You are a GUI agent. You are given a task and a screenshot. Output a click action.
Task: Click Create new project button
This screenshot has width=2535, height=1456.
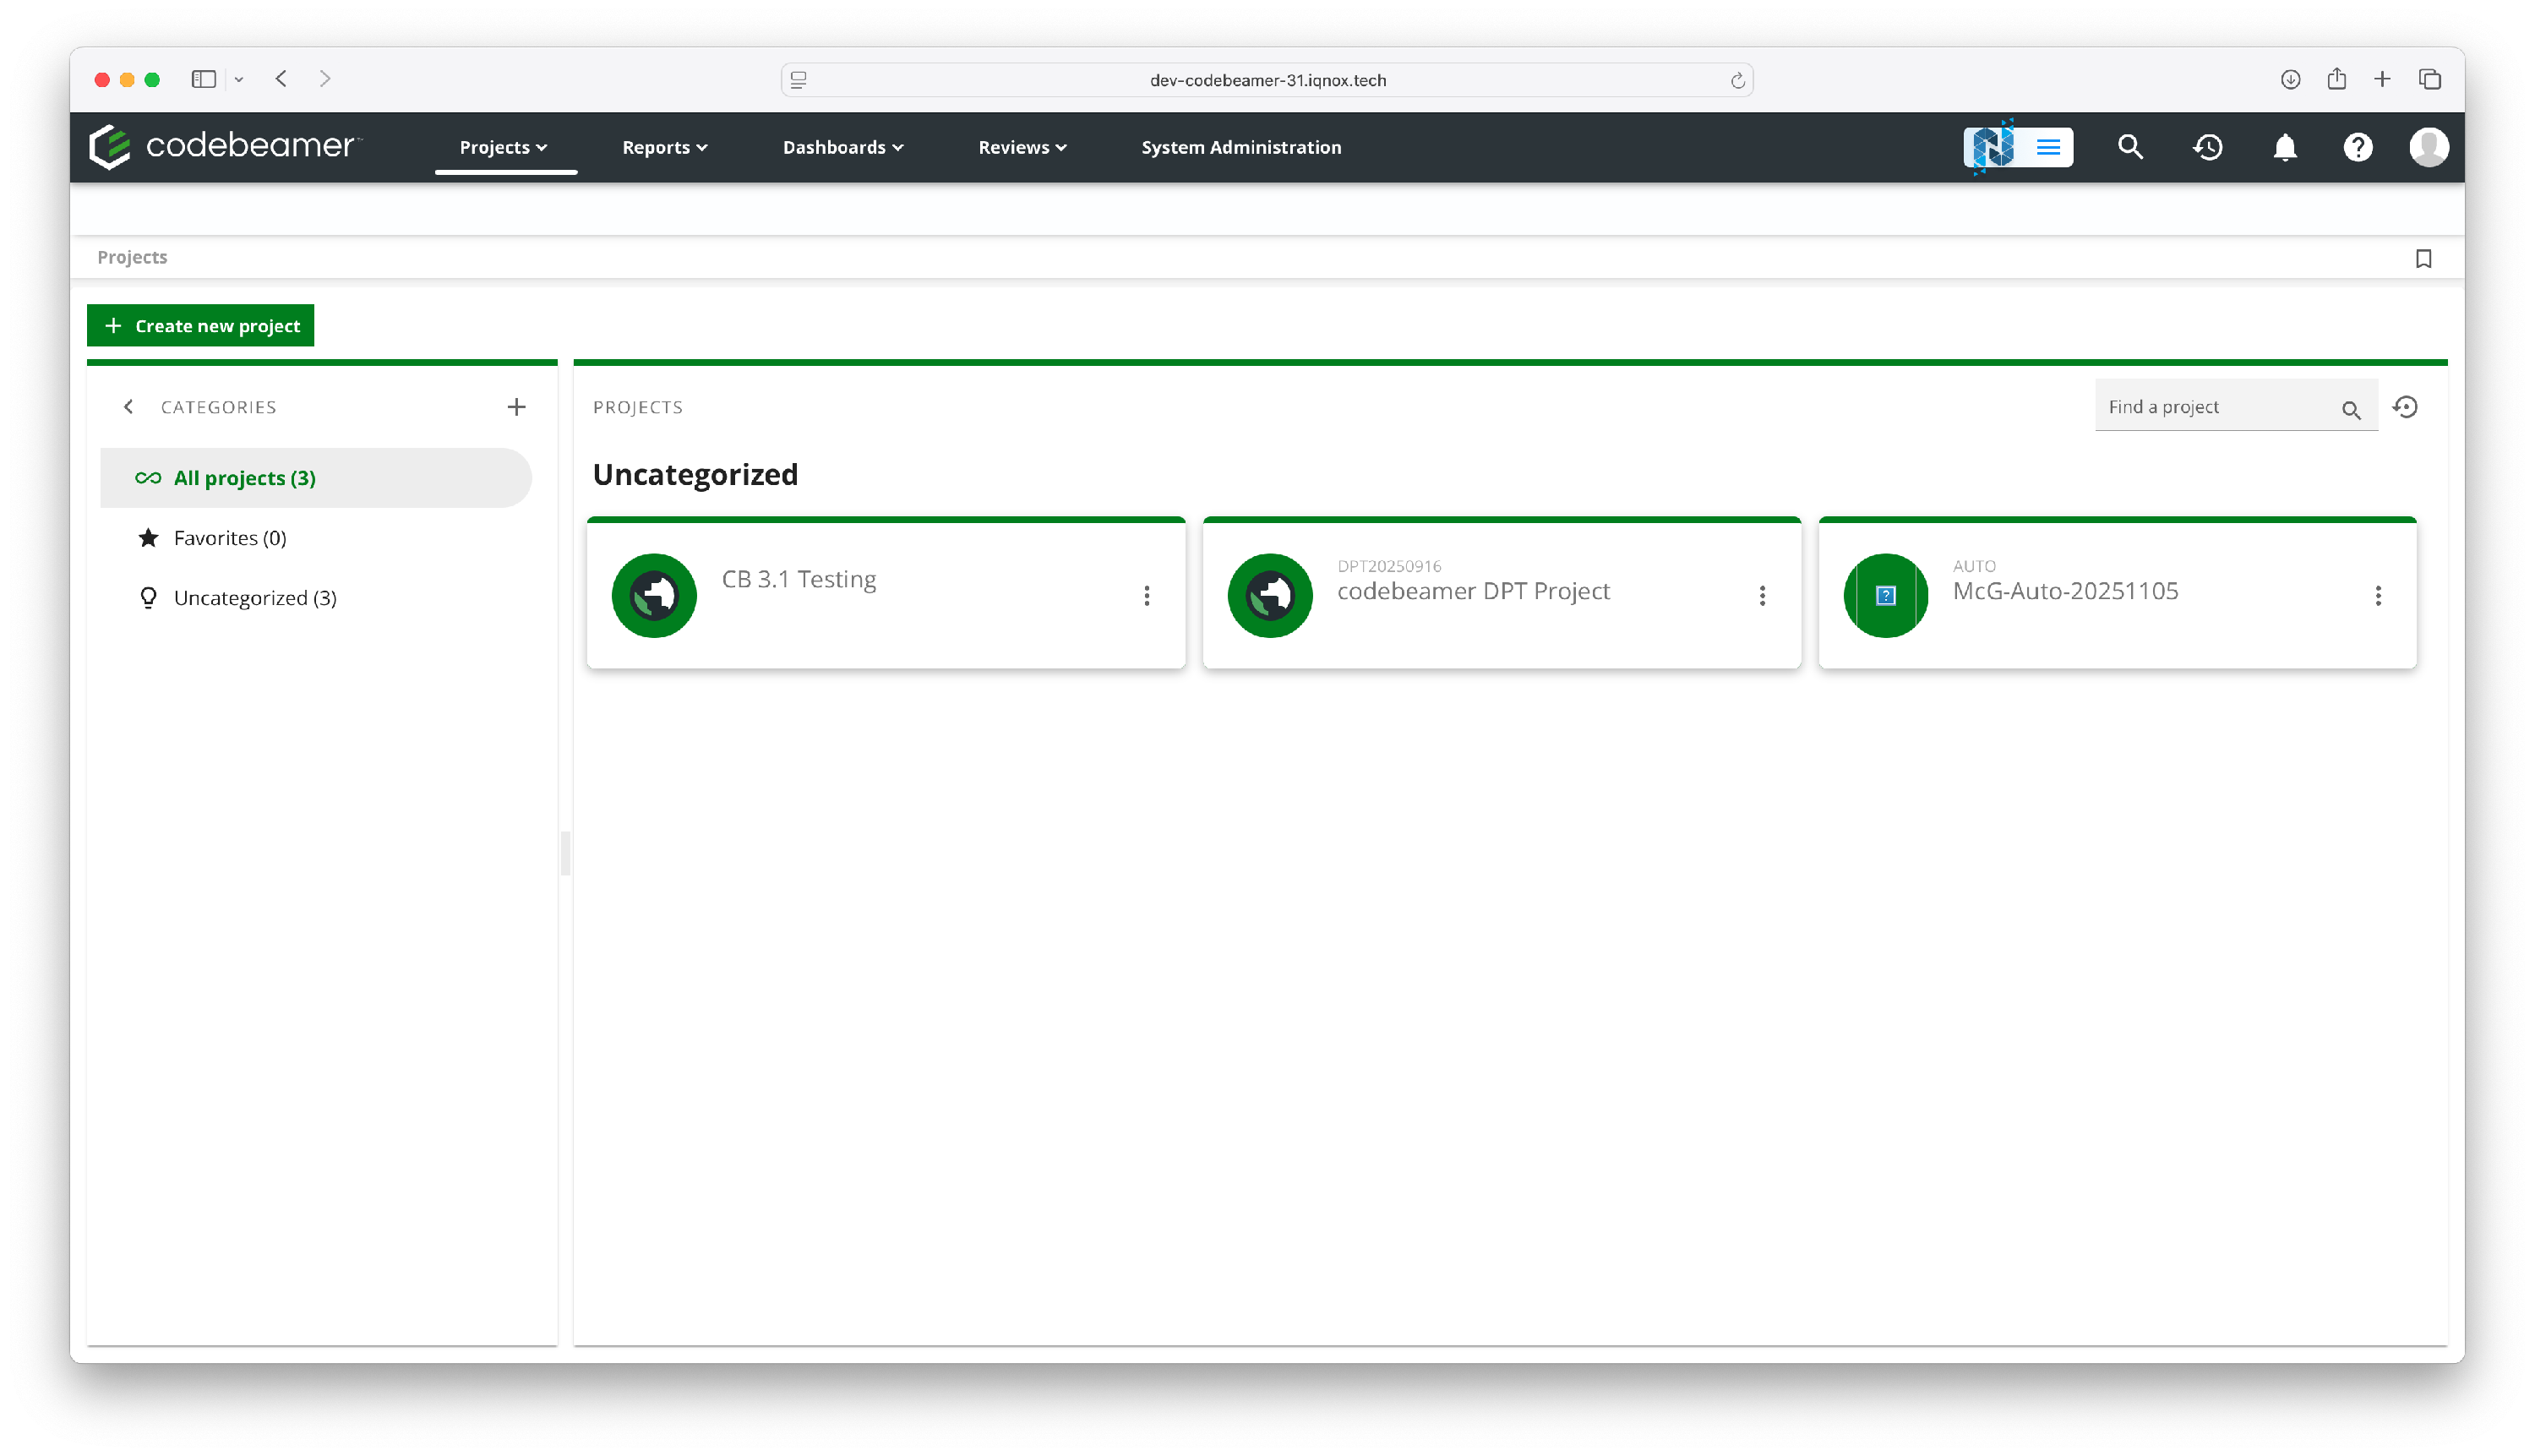click(x=201, y=326)
